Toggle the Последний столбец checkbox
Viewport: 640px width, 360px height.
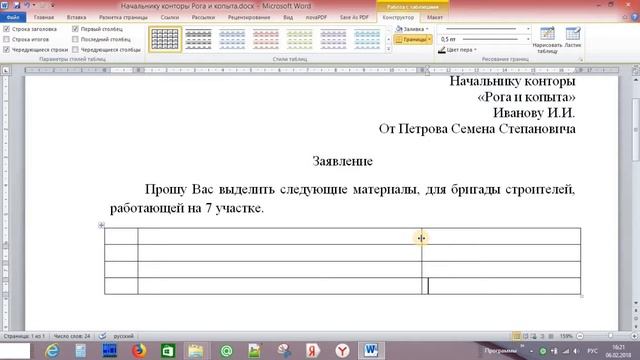75,39
